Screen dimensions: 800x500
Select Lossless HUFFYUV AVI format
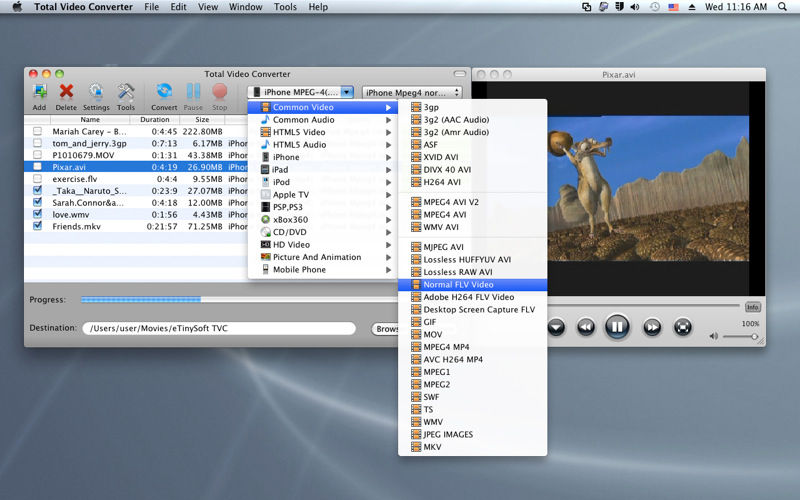472,259
